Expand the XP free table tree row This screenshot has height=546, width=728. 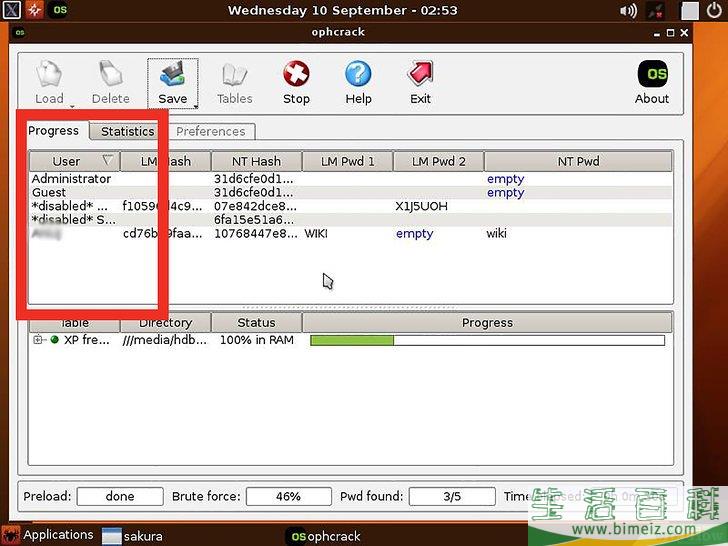point(38,340)
